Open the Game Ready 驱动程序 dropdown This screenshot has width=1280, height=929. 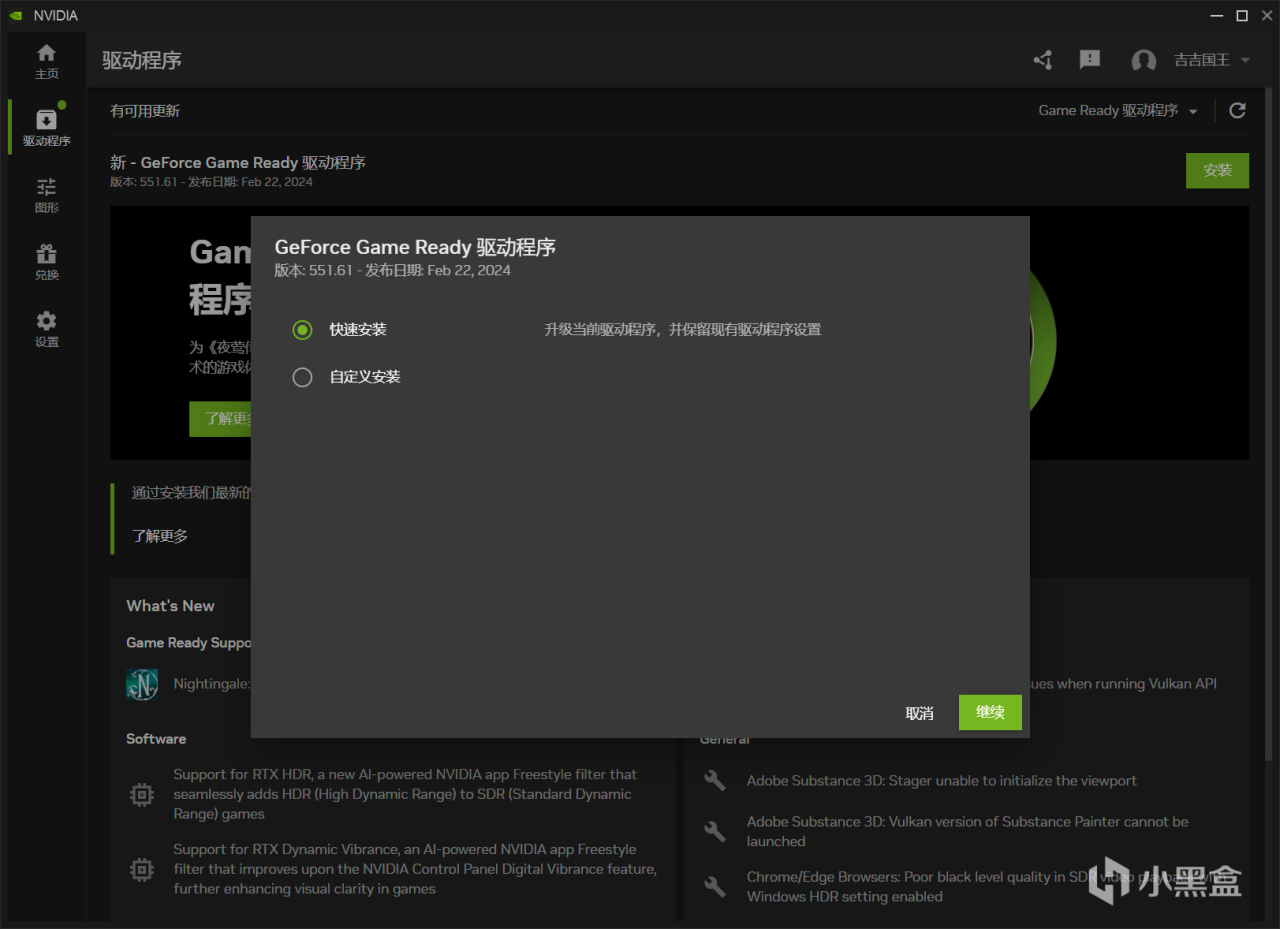(x=1118, y=110)
